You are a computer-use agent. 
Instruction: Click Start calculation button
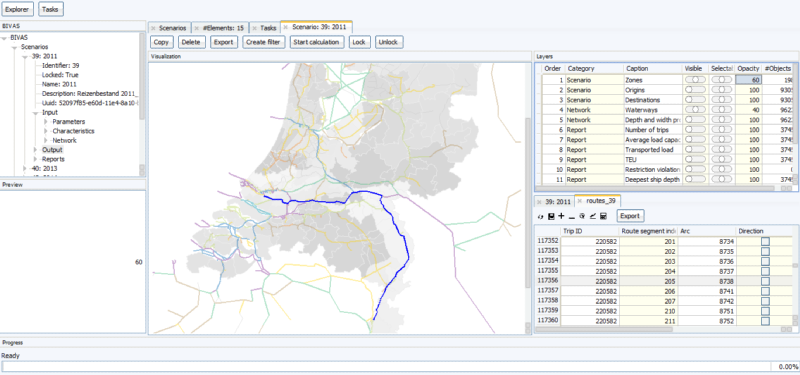(317, 42)
